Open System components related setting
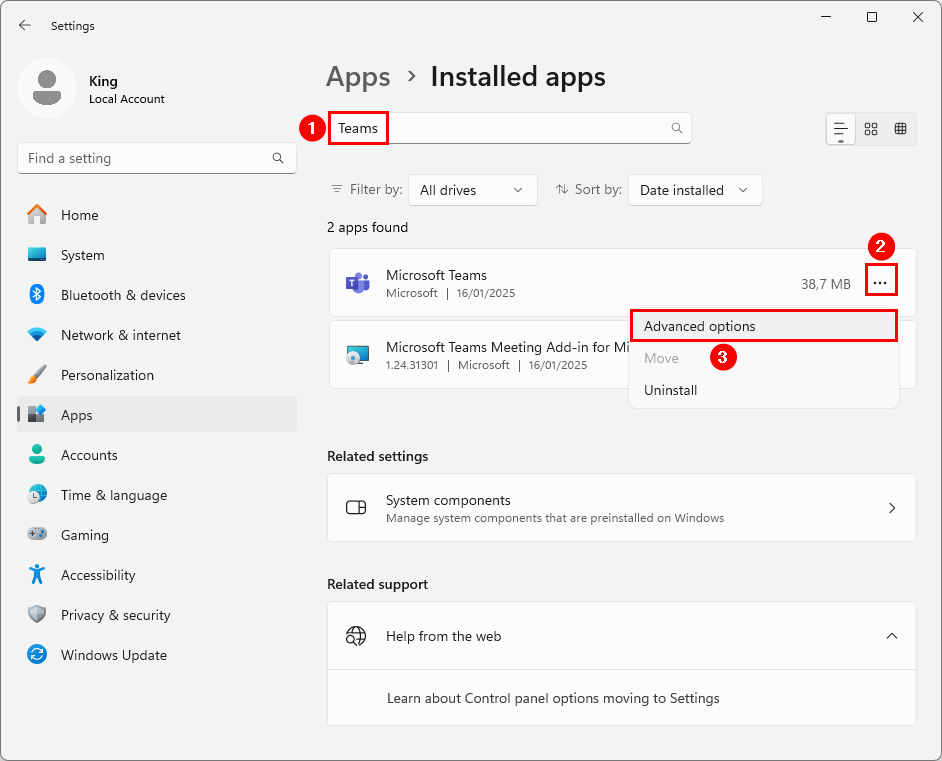Viewport: 942px width, 761px height. (621, 508)
